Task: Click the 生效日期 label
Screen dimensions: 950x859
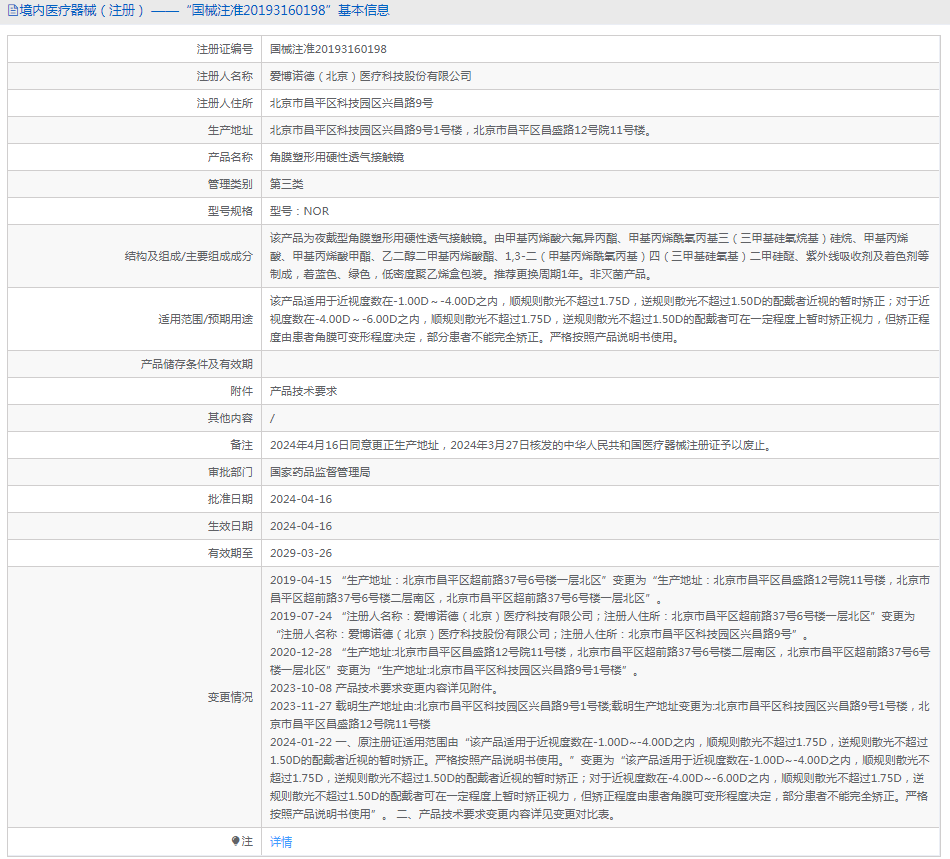Action: [230, 526]
